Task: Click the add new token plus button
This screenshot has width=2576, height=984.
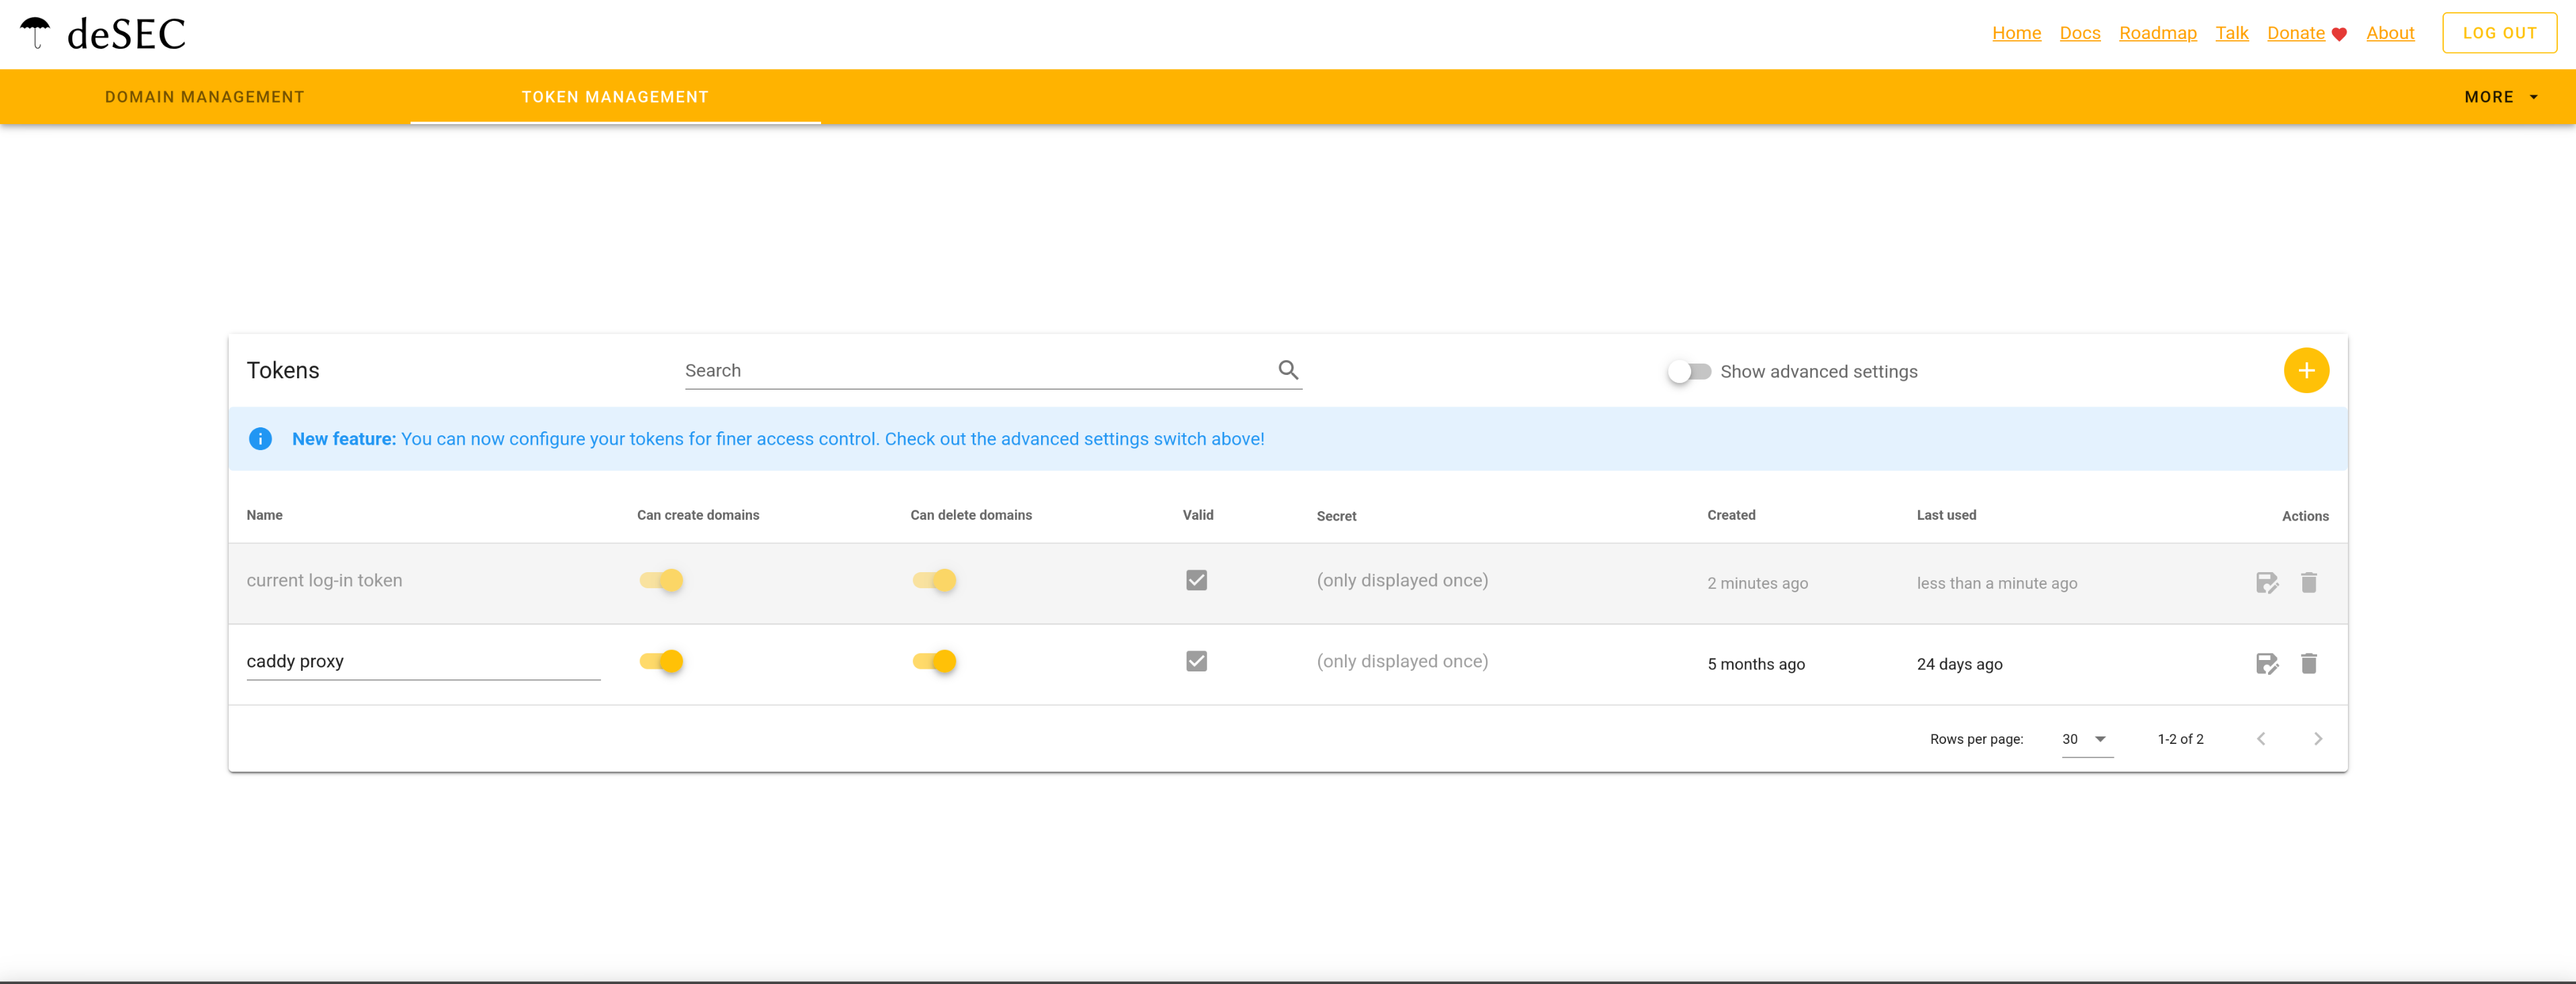Action: [x=2305, y=371]
